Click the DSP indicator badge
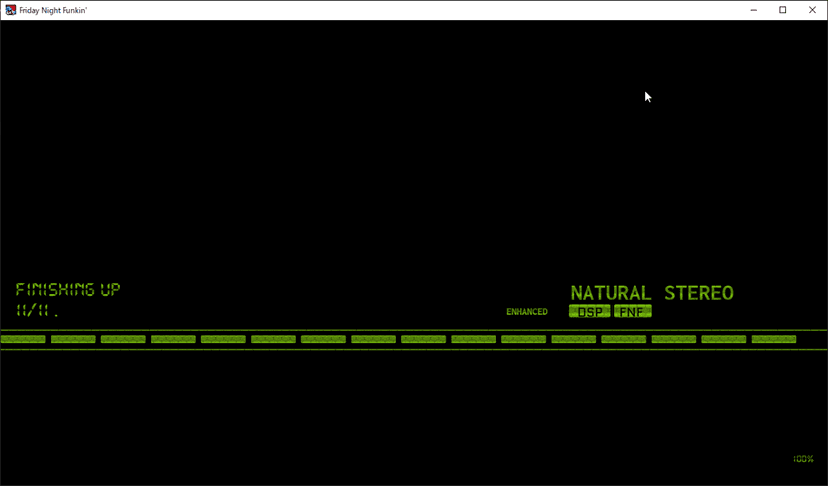 (x=590, y=312)
